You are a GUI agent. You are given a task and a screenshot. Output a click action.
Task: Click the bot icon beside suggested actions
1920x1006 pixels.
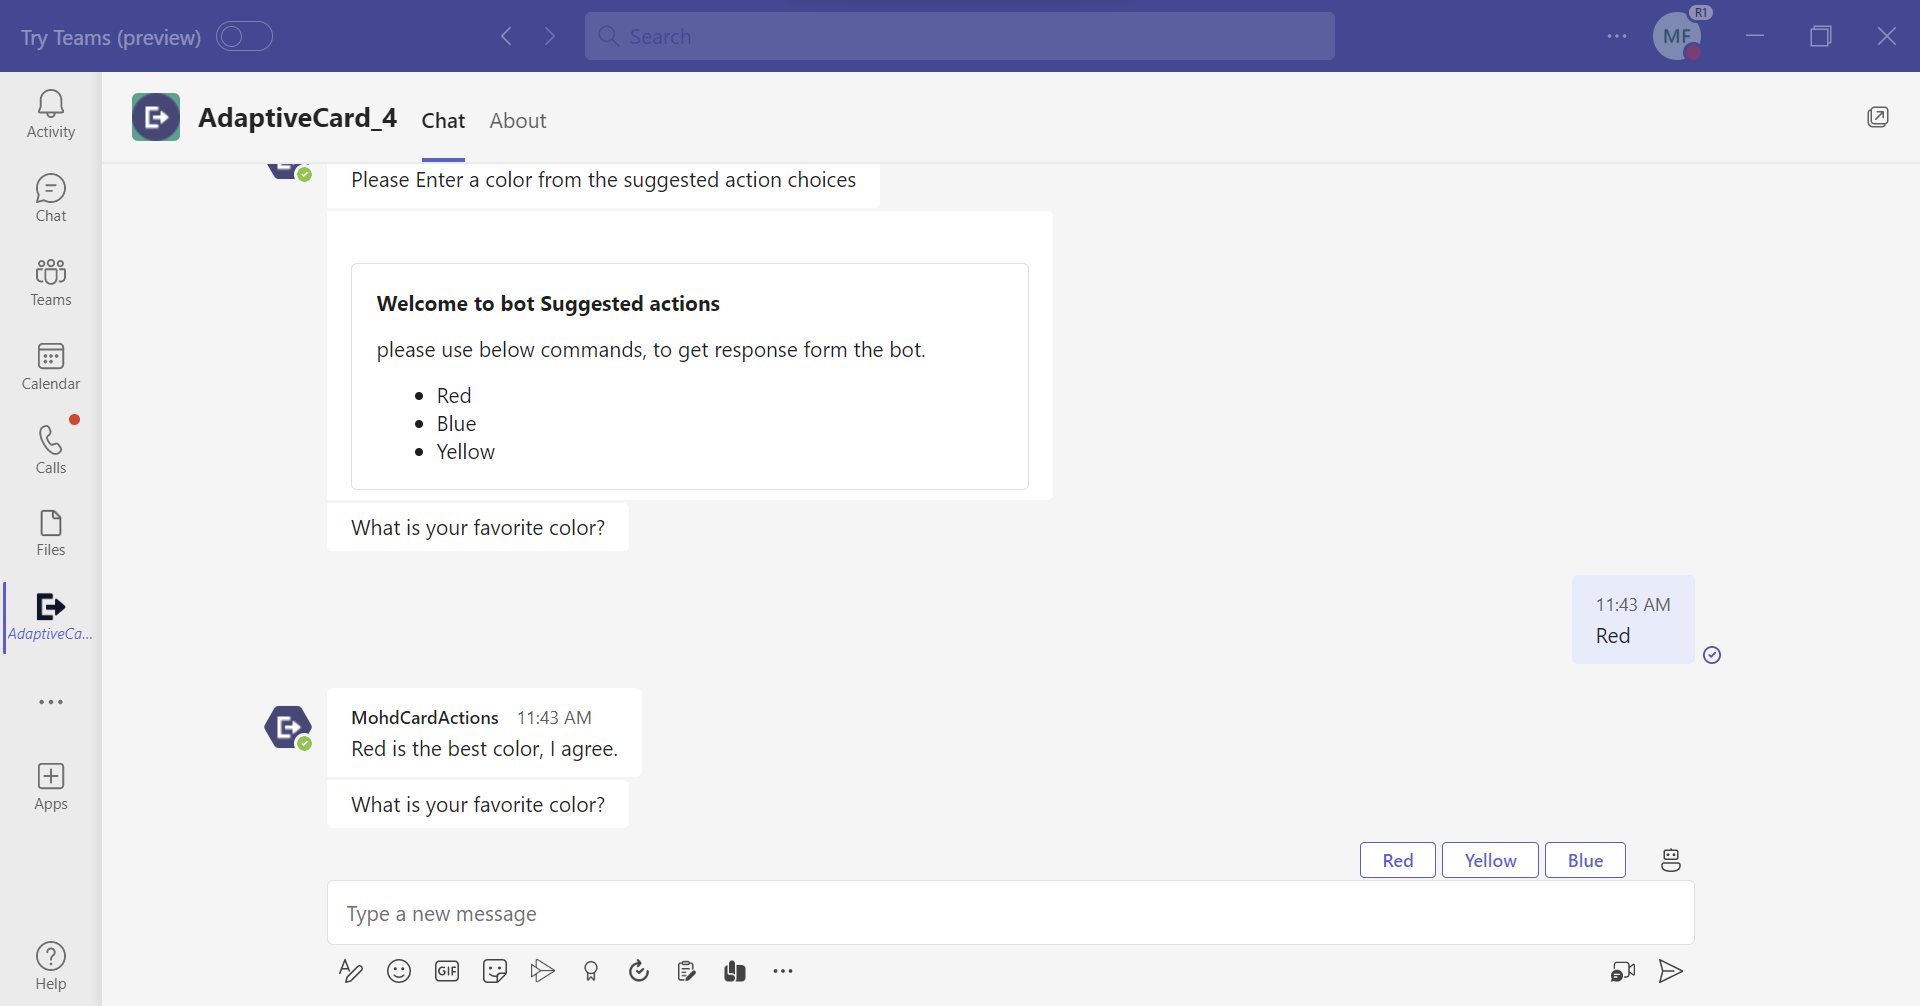click(x=1671, y=860)
